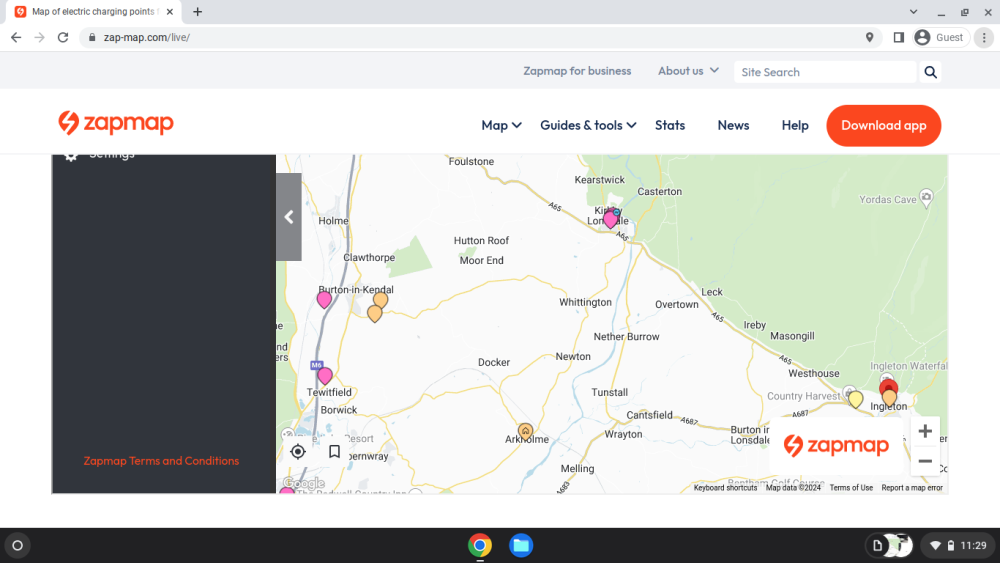The image size is (1000, 563).
Task: Click the bookmark icon on map
Action: (334, 451)
